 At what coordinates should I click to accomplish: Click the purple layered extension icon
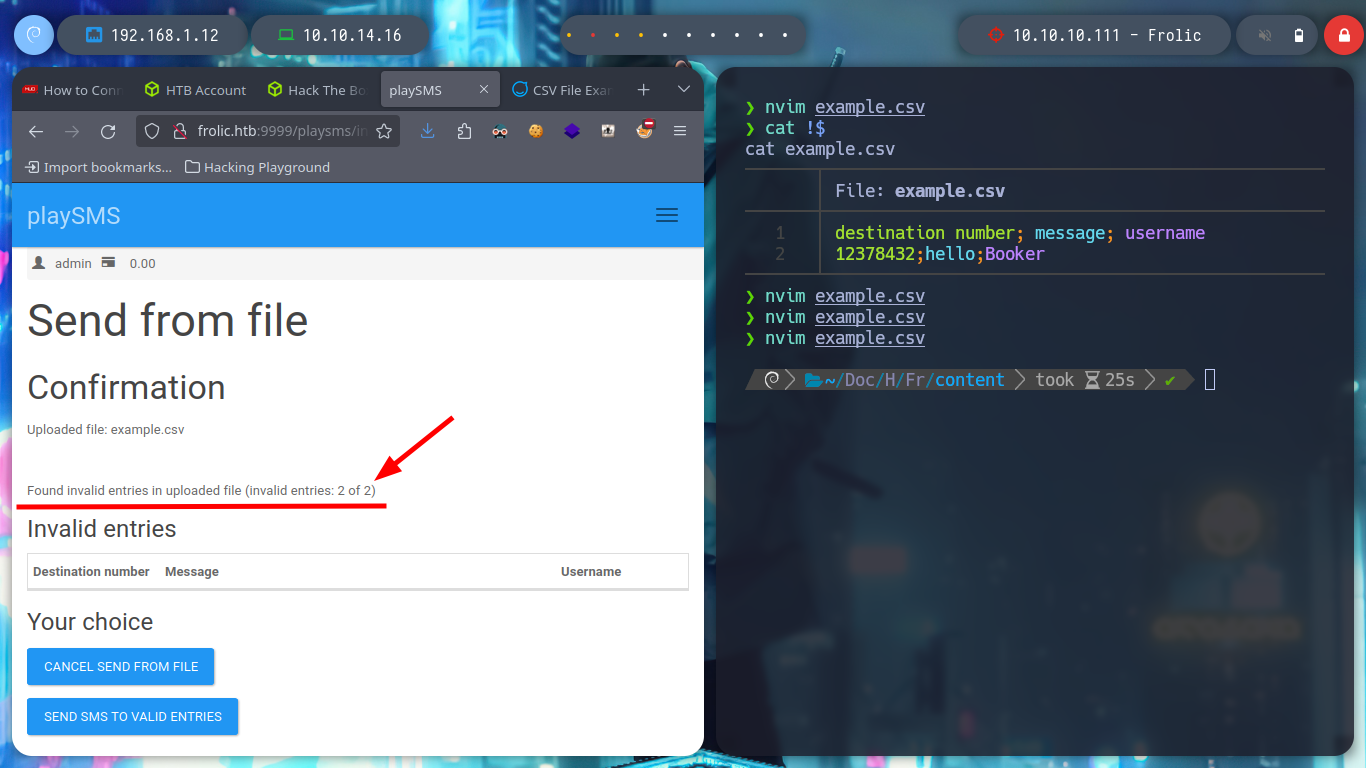pyautogui.click(x=572, y=131)
